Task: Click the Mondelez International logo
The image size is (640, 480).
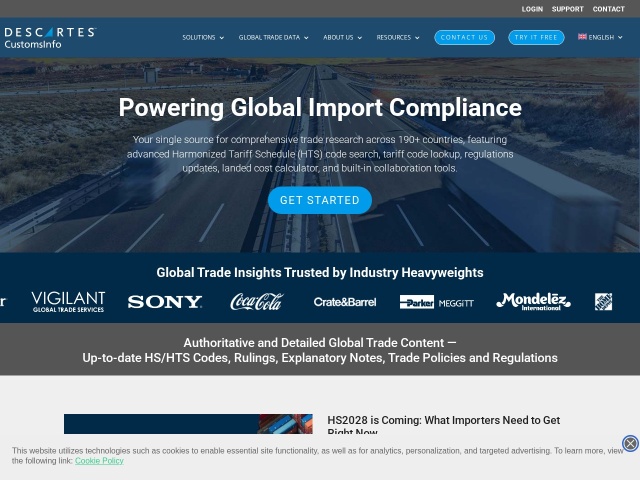Action: [533, 302]
